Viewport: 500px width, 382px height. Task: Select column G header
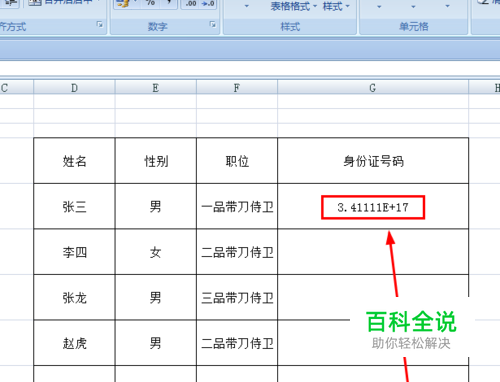point(373,88)
